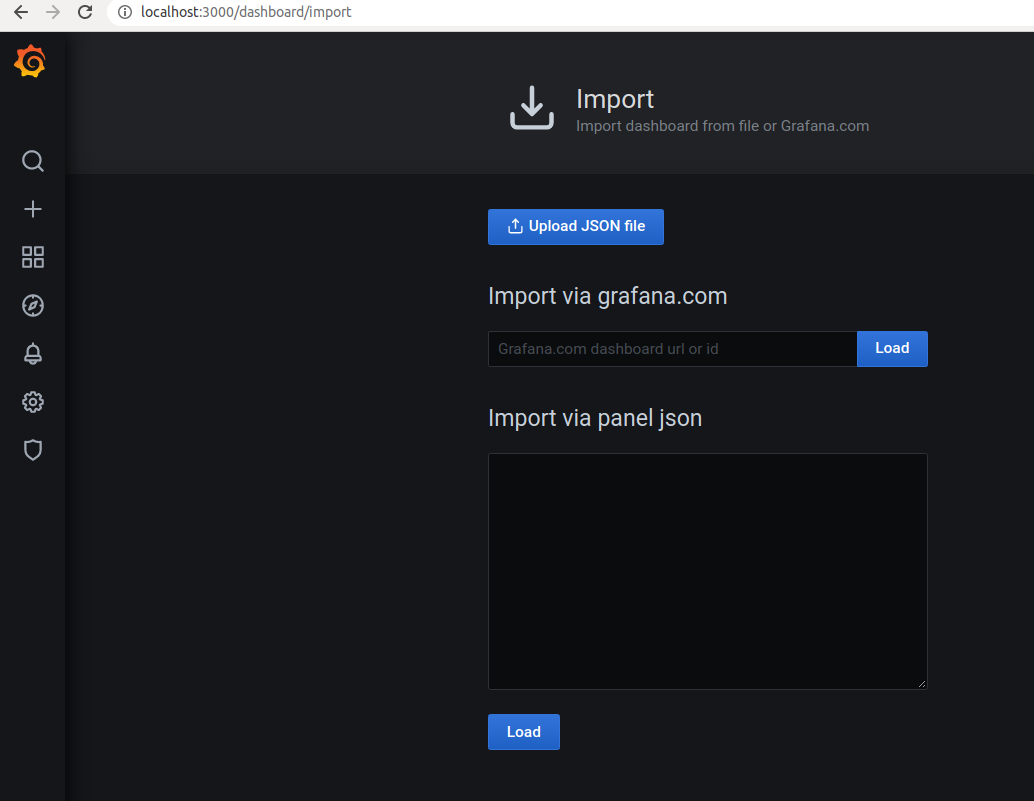The height and width of the screenshot is (801, 1034).
Task: Focus the Import via panel json textarea
Action: pyautogui.click(x=708, y=571)
